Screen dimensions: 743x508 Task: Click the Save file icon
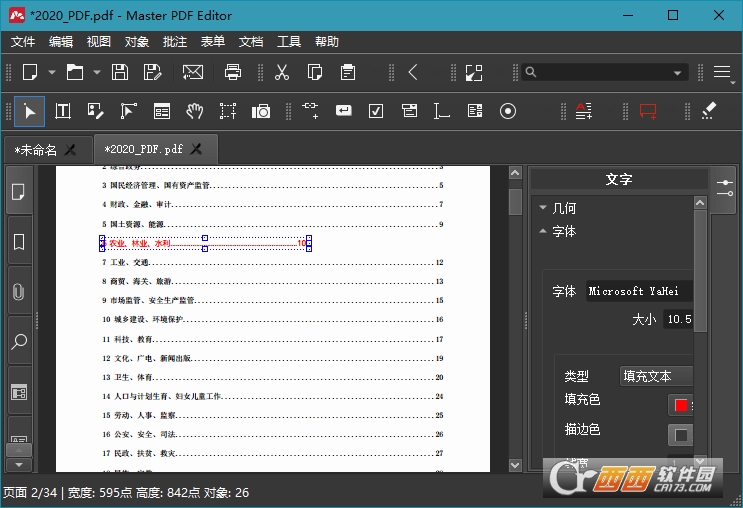120,72
